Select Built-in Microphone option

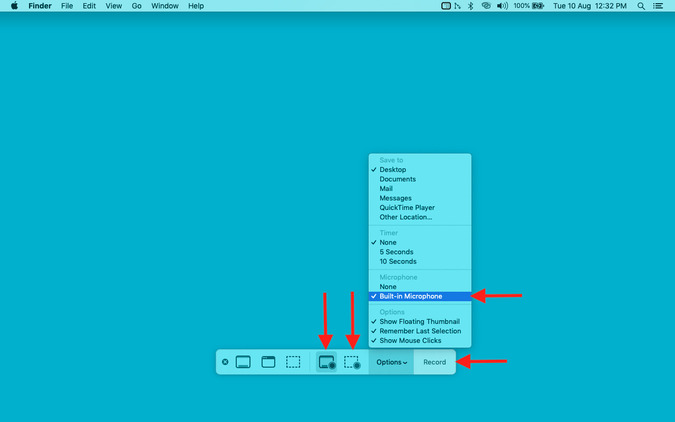tap(420, 296)
